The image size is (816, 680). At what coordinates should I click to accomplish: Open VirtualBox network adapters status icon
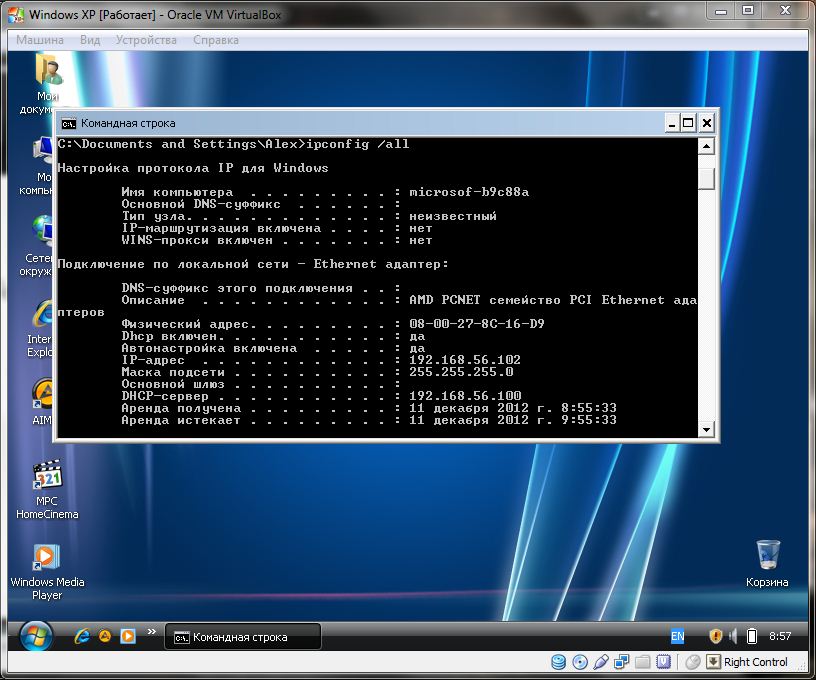pos(621,662)
